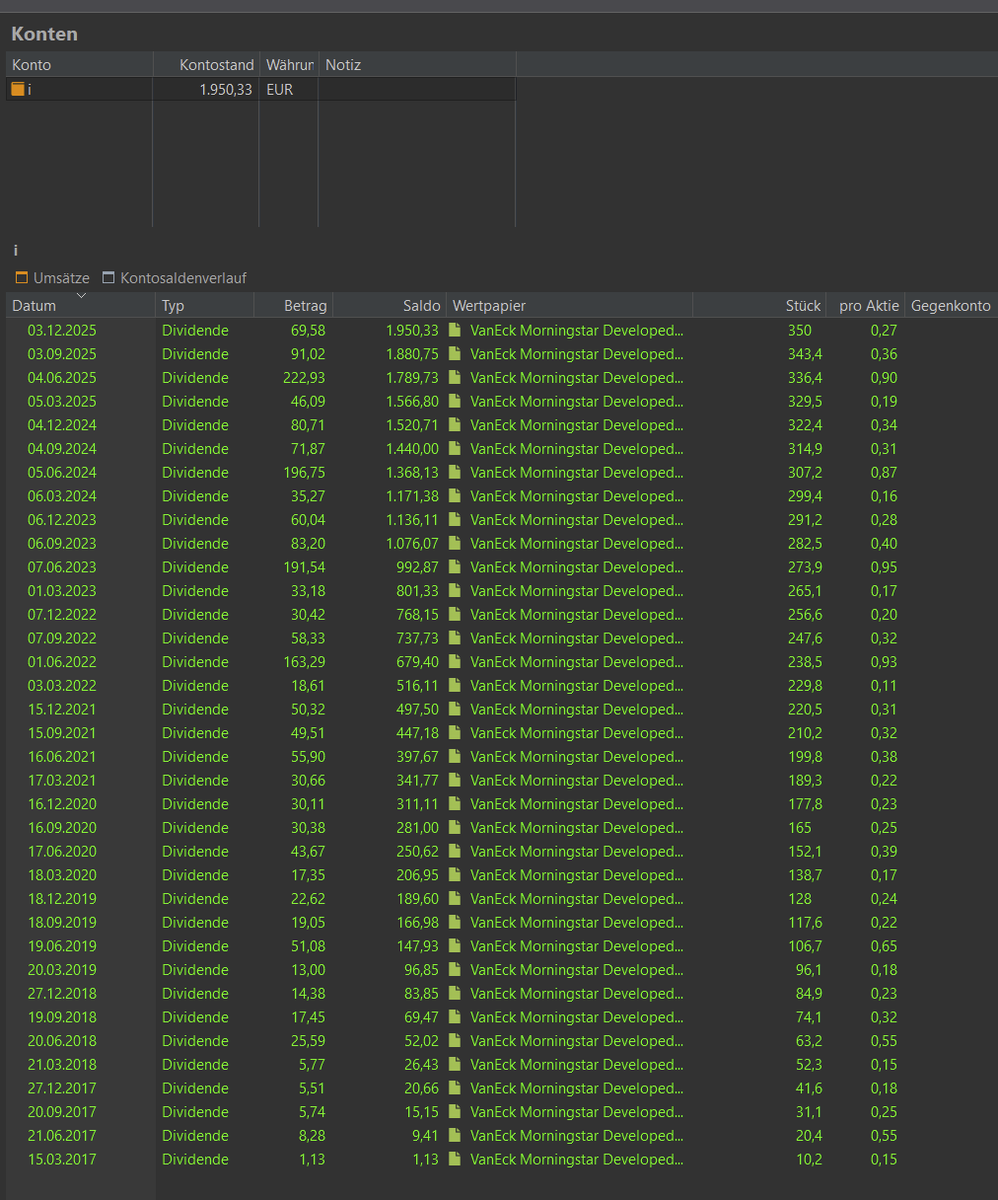This screenshot has height=1200, width=998.
Task: Click document icon in 07.06.2023 dividend row
Action: 455,567
